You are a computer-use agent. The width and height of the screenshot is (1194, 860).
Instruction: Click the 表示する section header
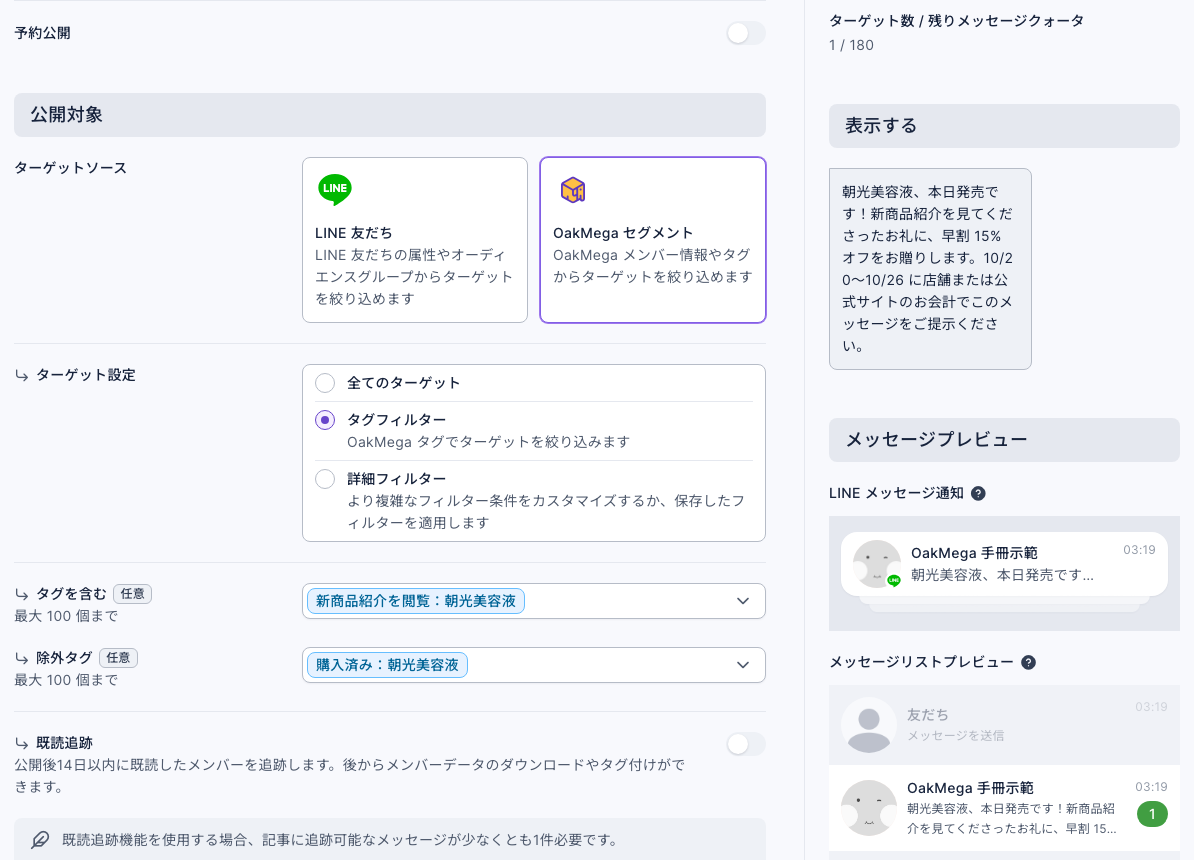[1004, 126]
